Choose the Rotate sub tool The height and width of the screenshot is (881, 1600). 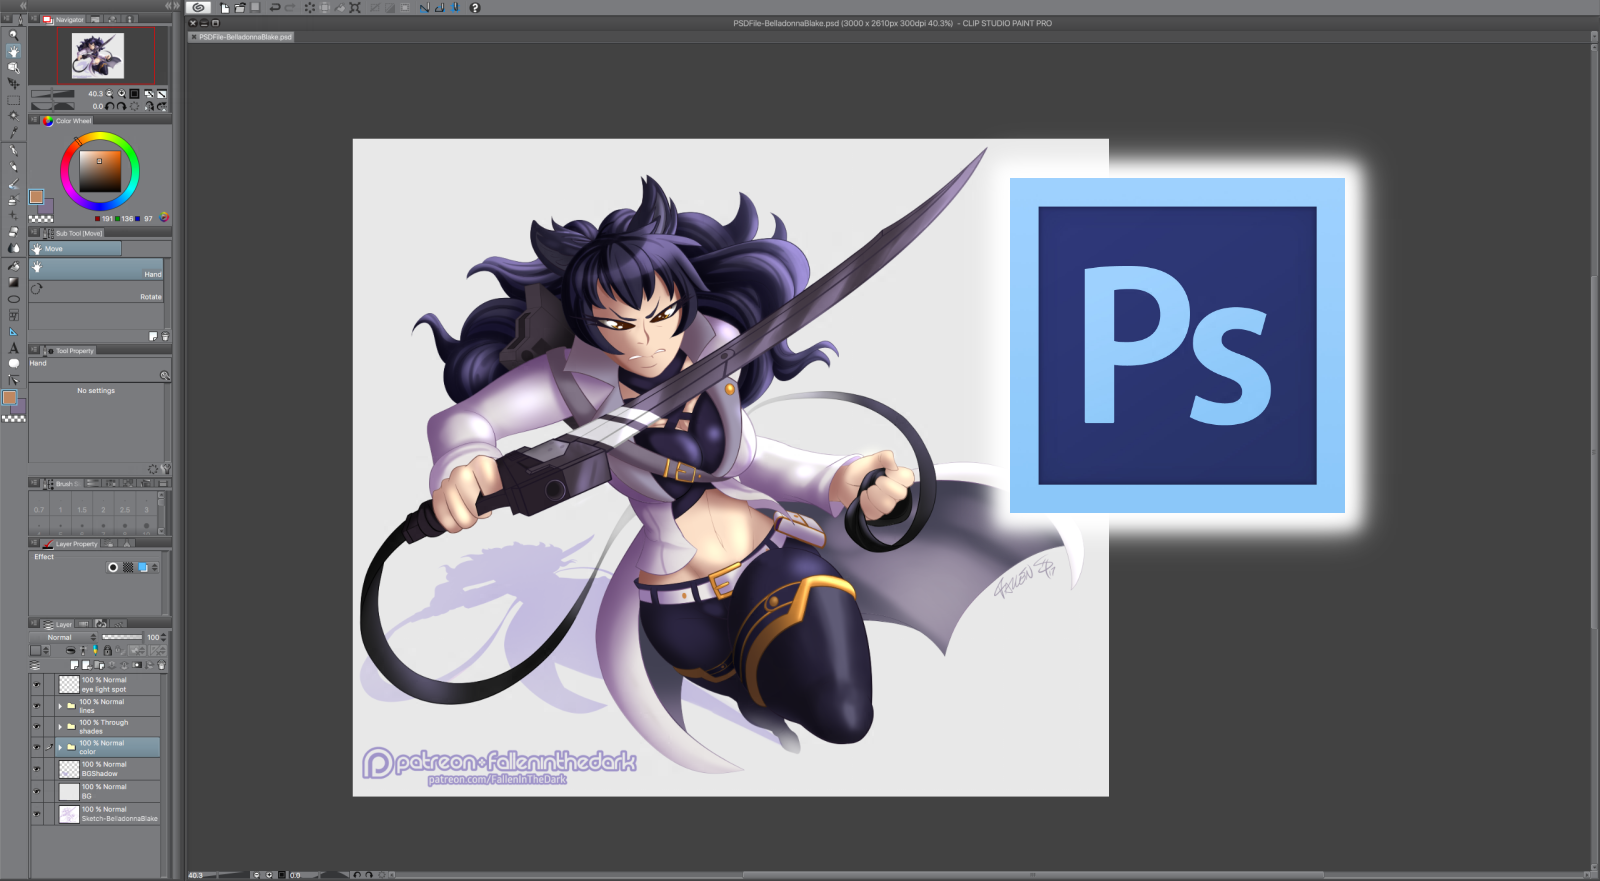click(97, 292)
